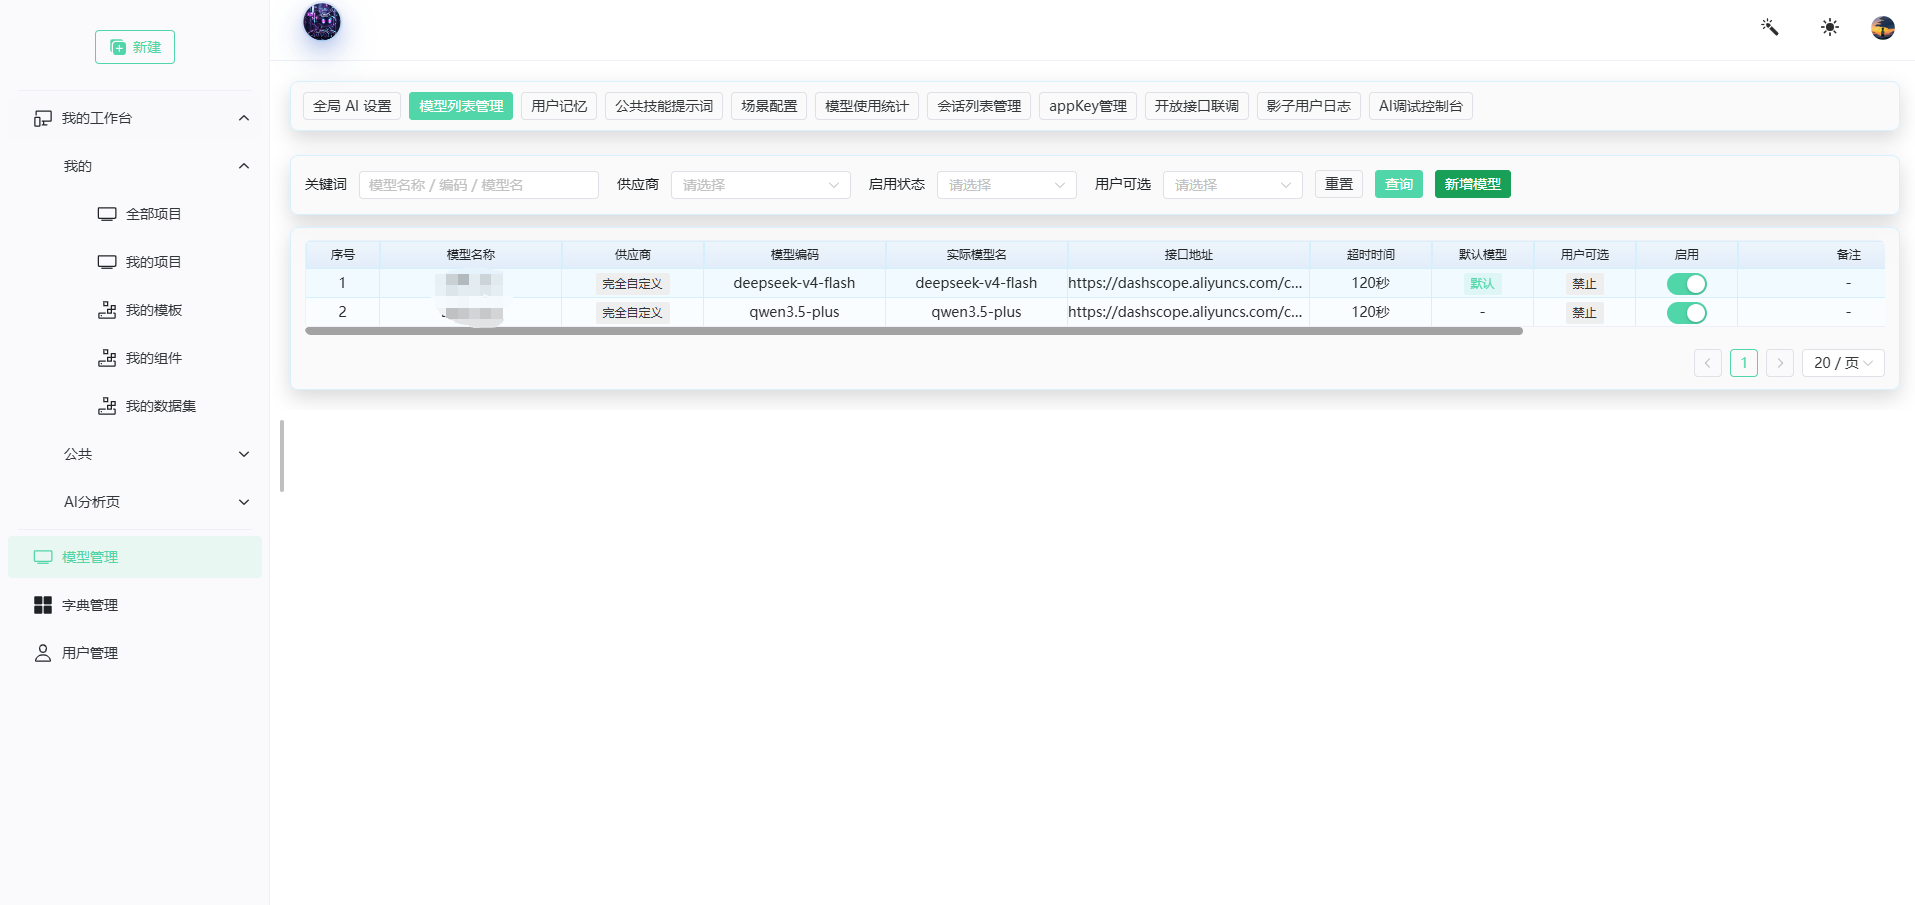Screen dimensions: 1915x905
Task: Go to the previous page arrow
Action: 1708,363
